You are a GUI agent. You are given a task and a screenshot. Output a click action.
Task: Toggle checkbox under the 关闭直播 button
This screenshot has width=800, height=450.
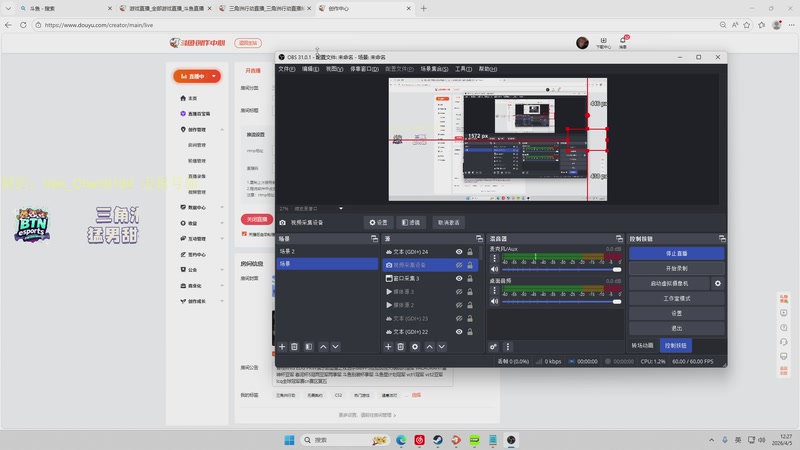244,234
